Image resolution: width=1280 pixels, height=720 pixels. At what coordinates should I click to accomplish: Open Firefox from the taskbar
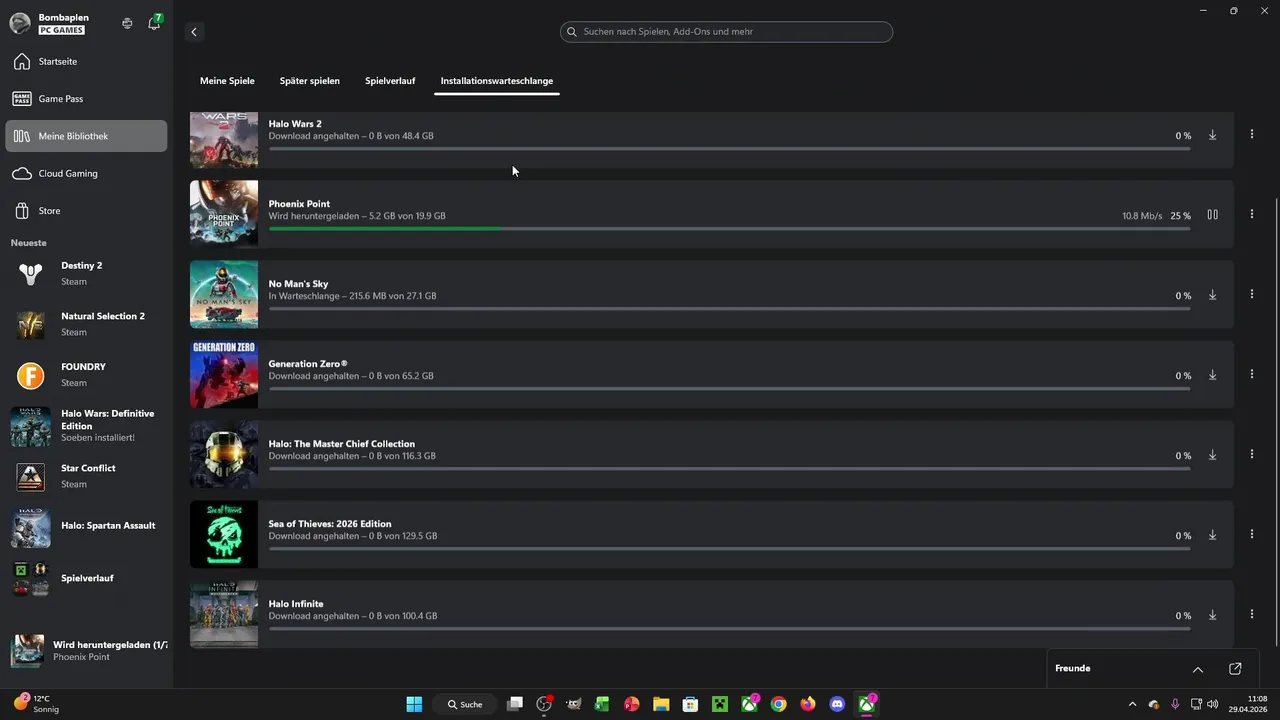pos(808,704)
